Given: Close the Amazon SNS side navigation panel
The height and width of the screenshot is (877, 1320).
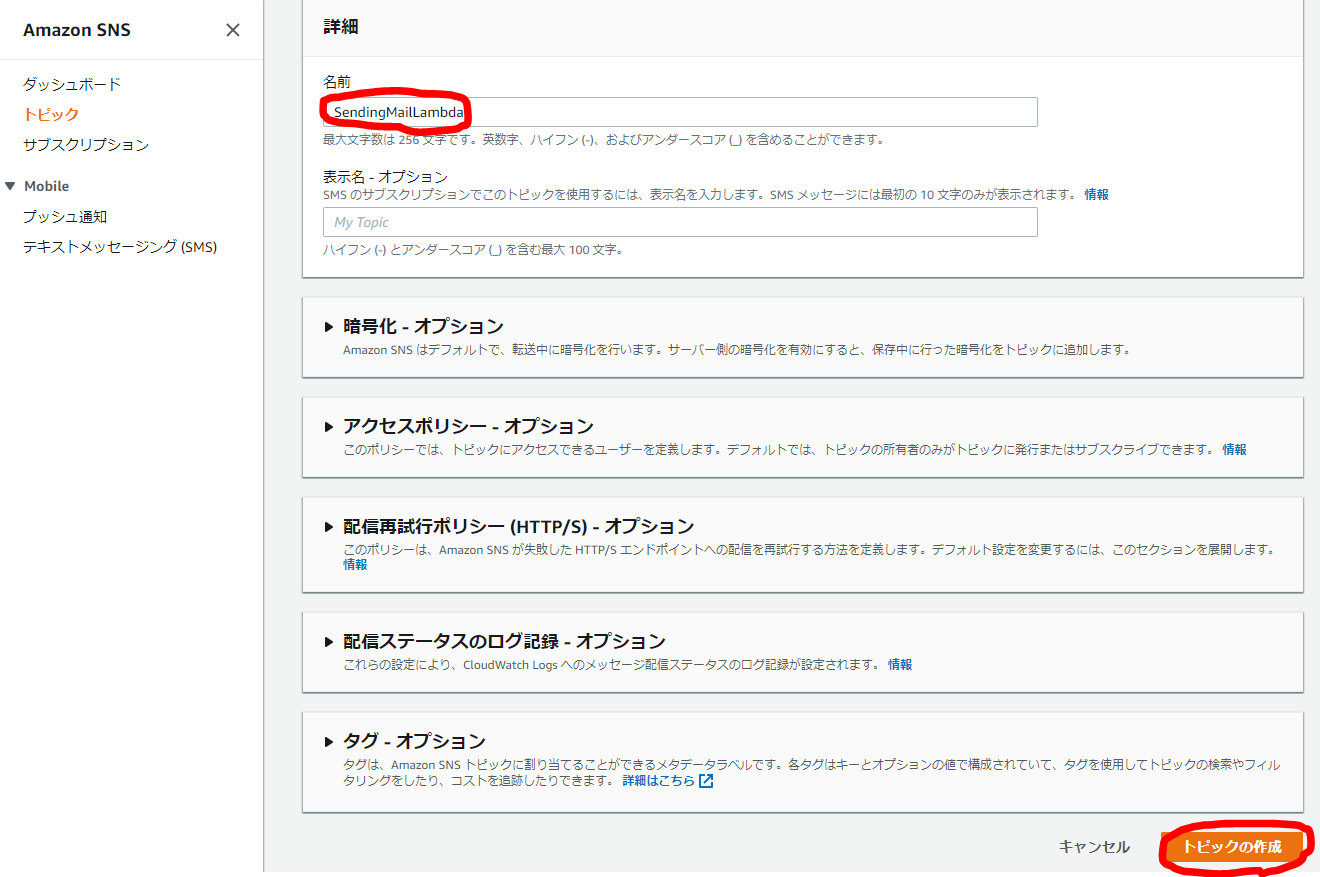Looking at the screenshot, I should point(233,30).
